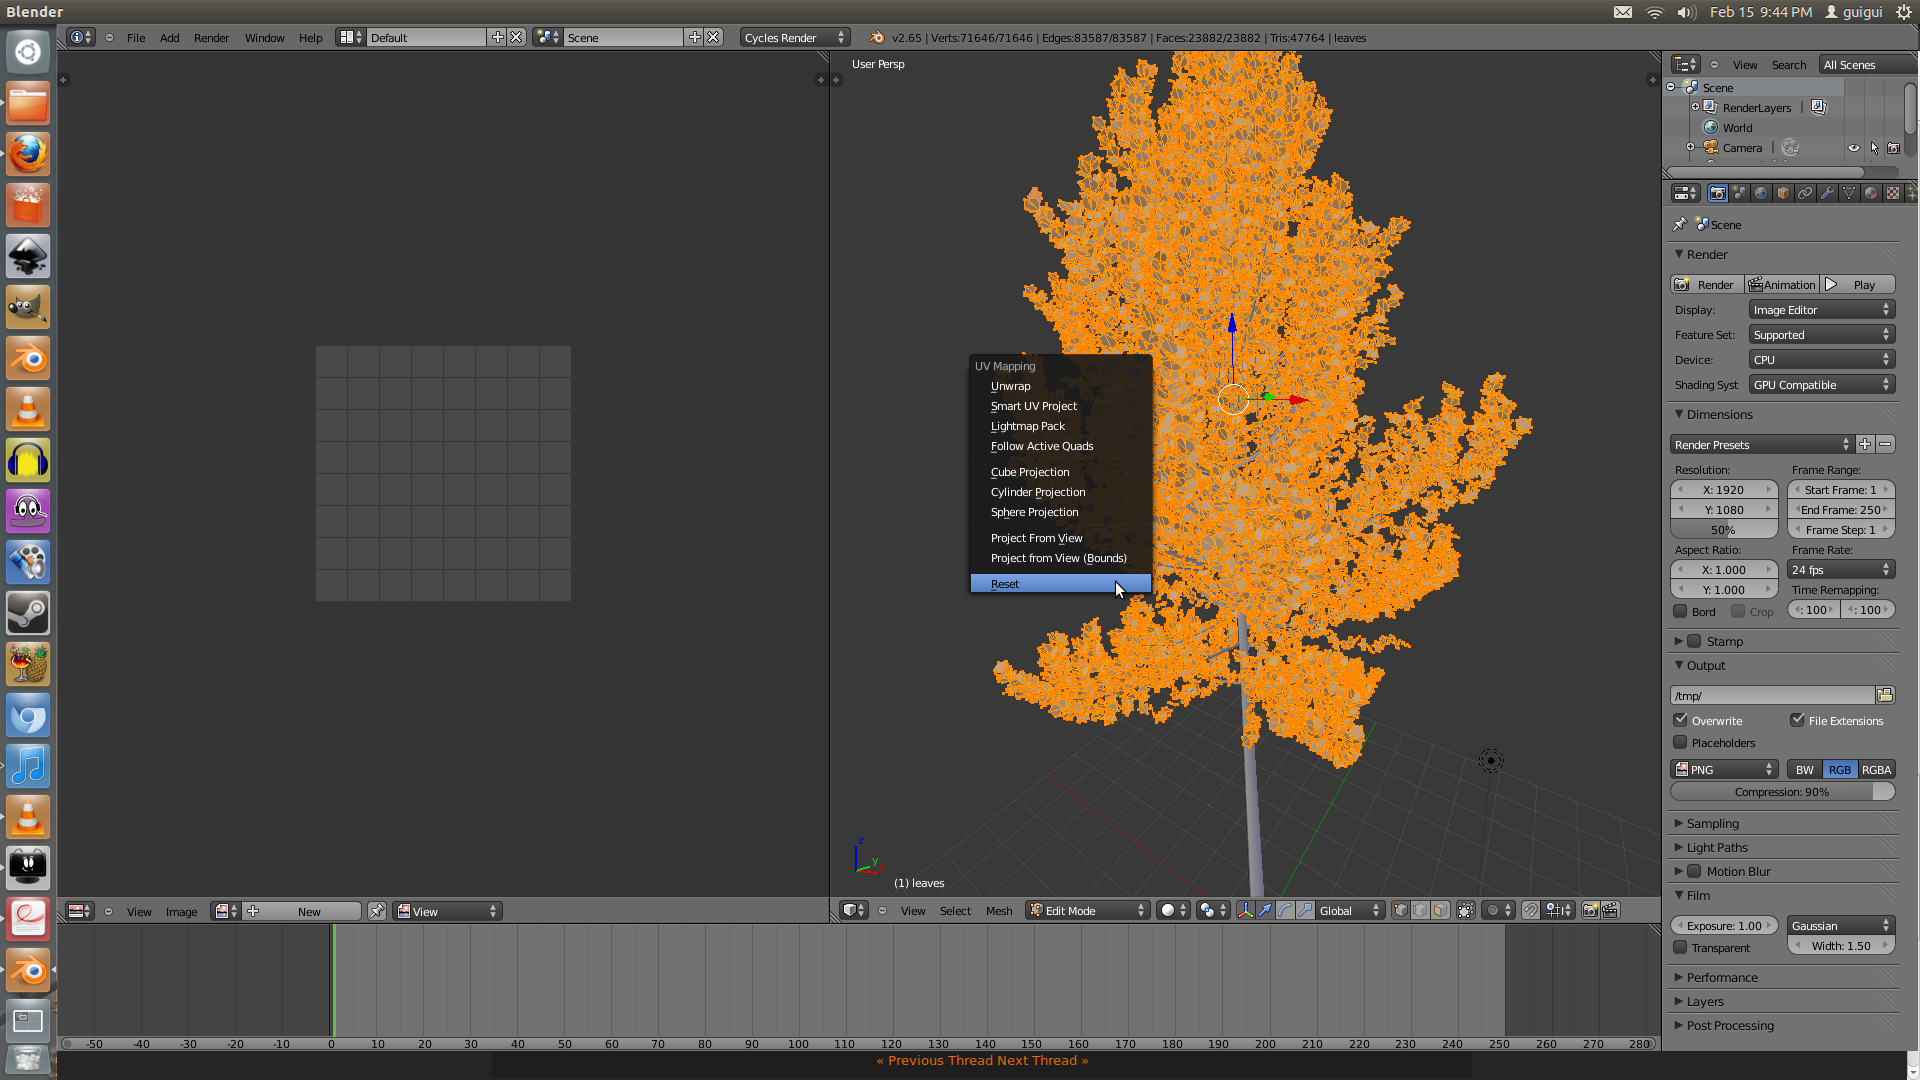Open the Texture checker tab
Viewport: 1920px width, 1080px height.
point(1893,193)
